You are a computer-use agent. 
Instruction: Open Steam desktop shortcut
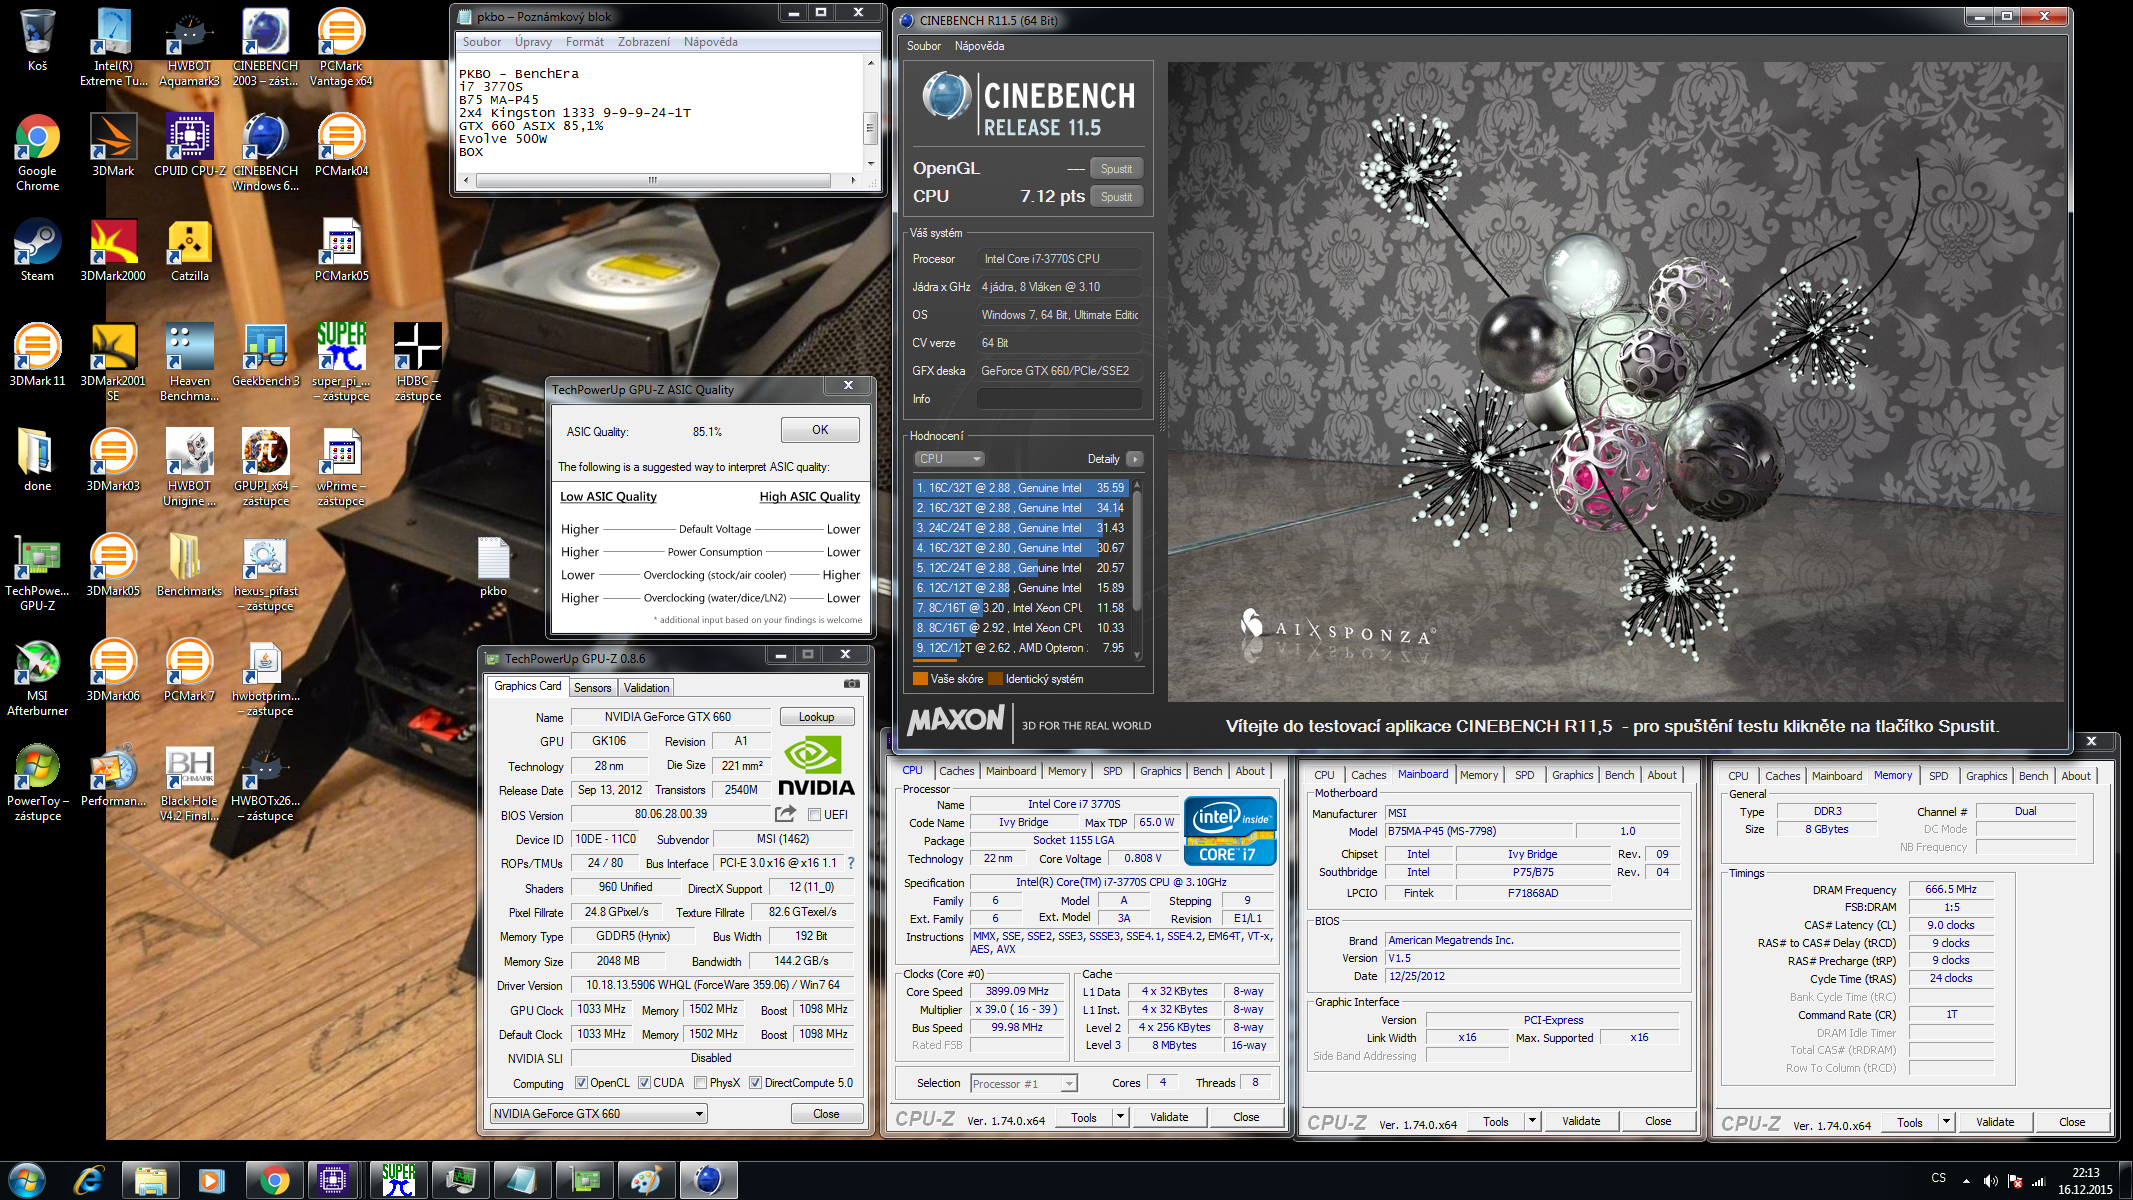click(37, 250)
